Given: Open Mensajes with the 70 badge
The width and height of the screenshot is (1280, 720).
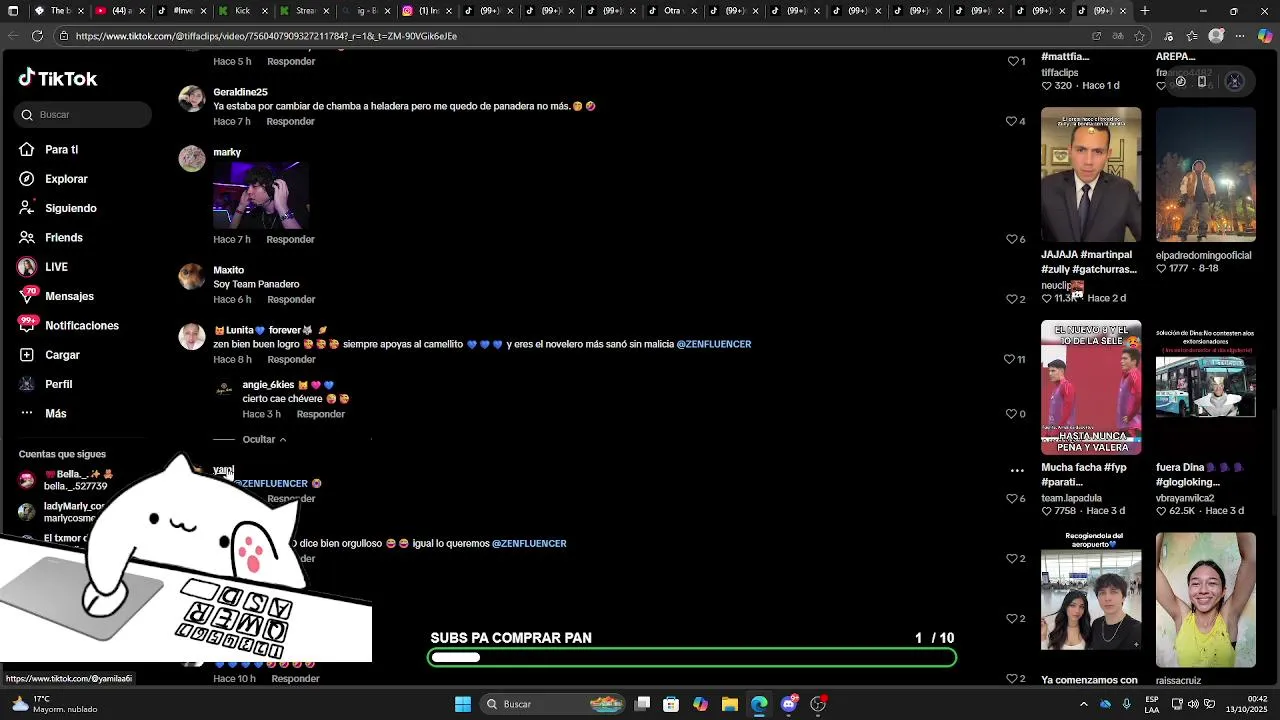Looking at the screenshot, I should pos(69,296).
